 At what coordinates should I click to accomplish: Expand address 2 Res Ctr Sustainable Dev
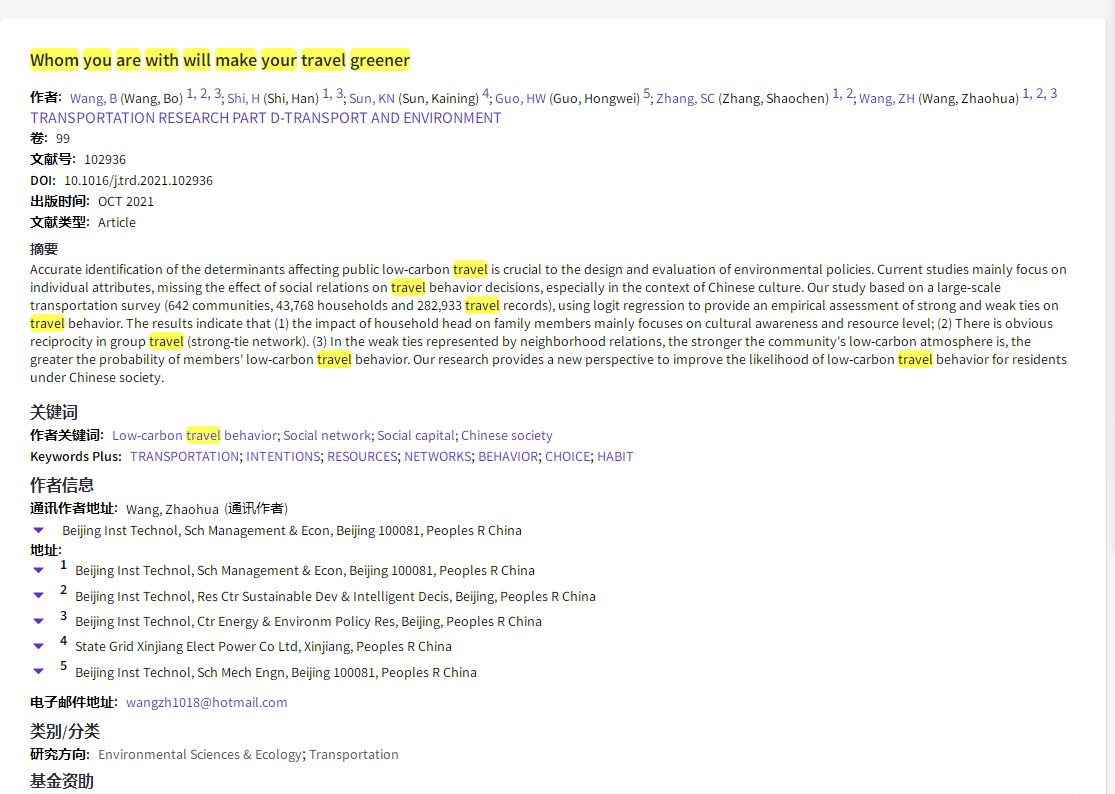tap(39, 595)
